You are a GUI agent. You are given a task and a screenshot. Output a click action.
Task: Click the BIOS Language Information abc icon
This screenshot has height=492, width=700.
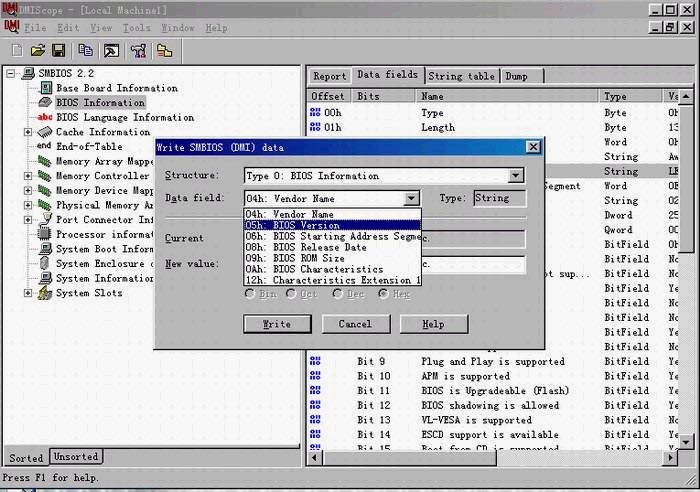click(45, 117)
